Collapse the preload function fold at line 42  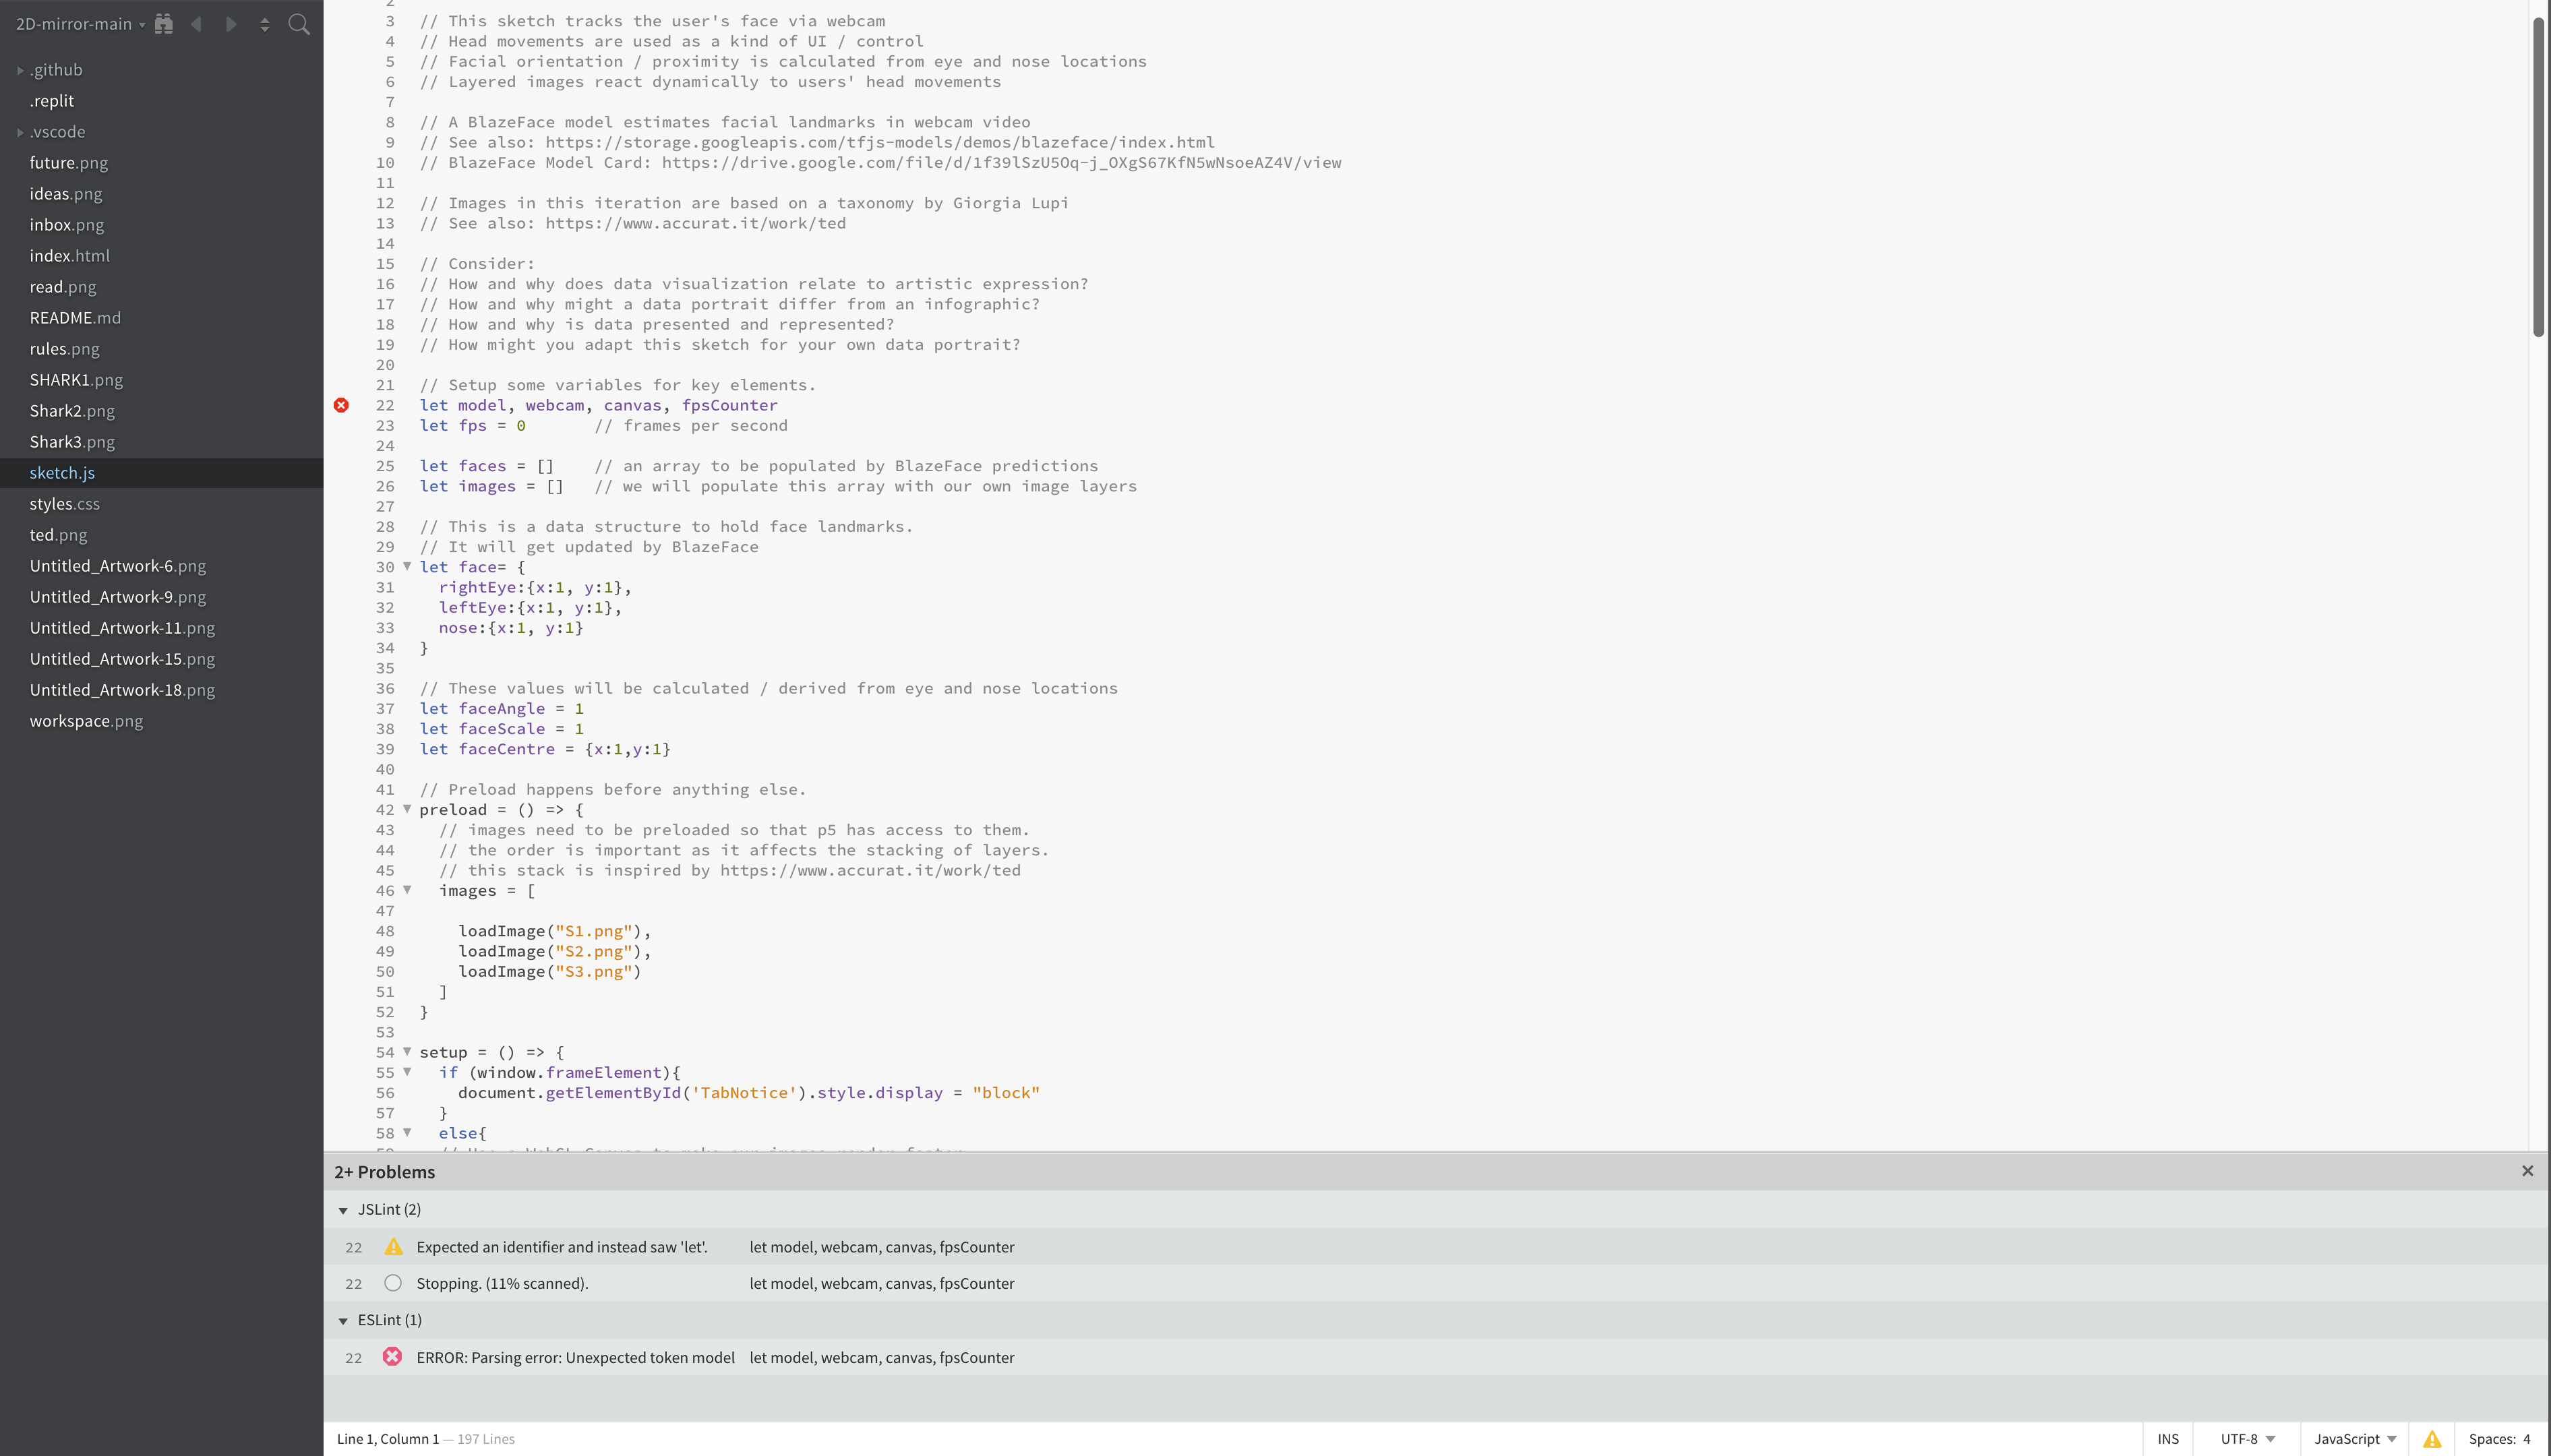click(x=408, y=808)
